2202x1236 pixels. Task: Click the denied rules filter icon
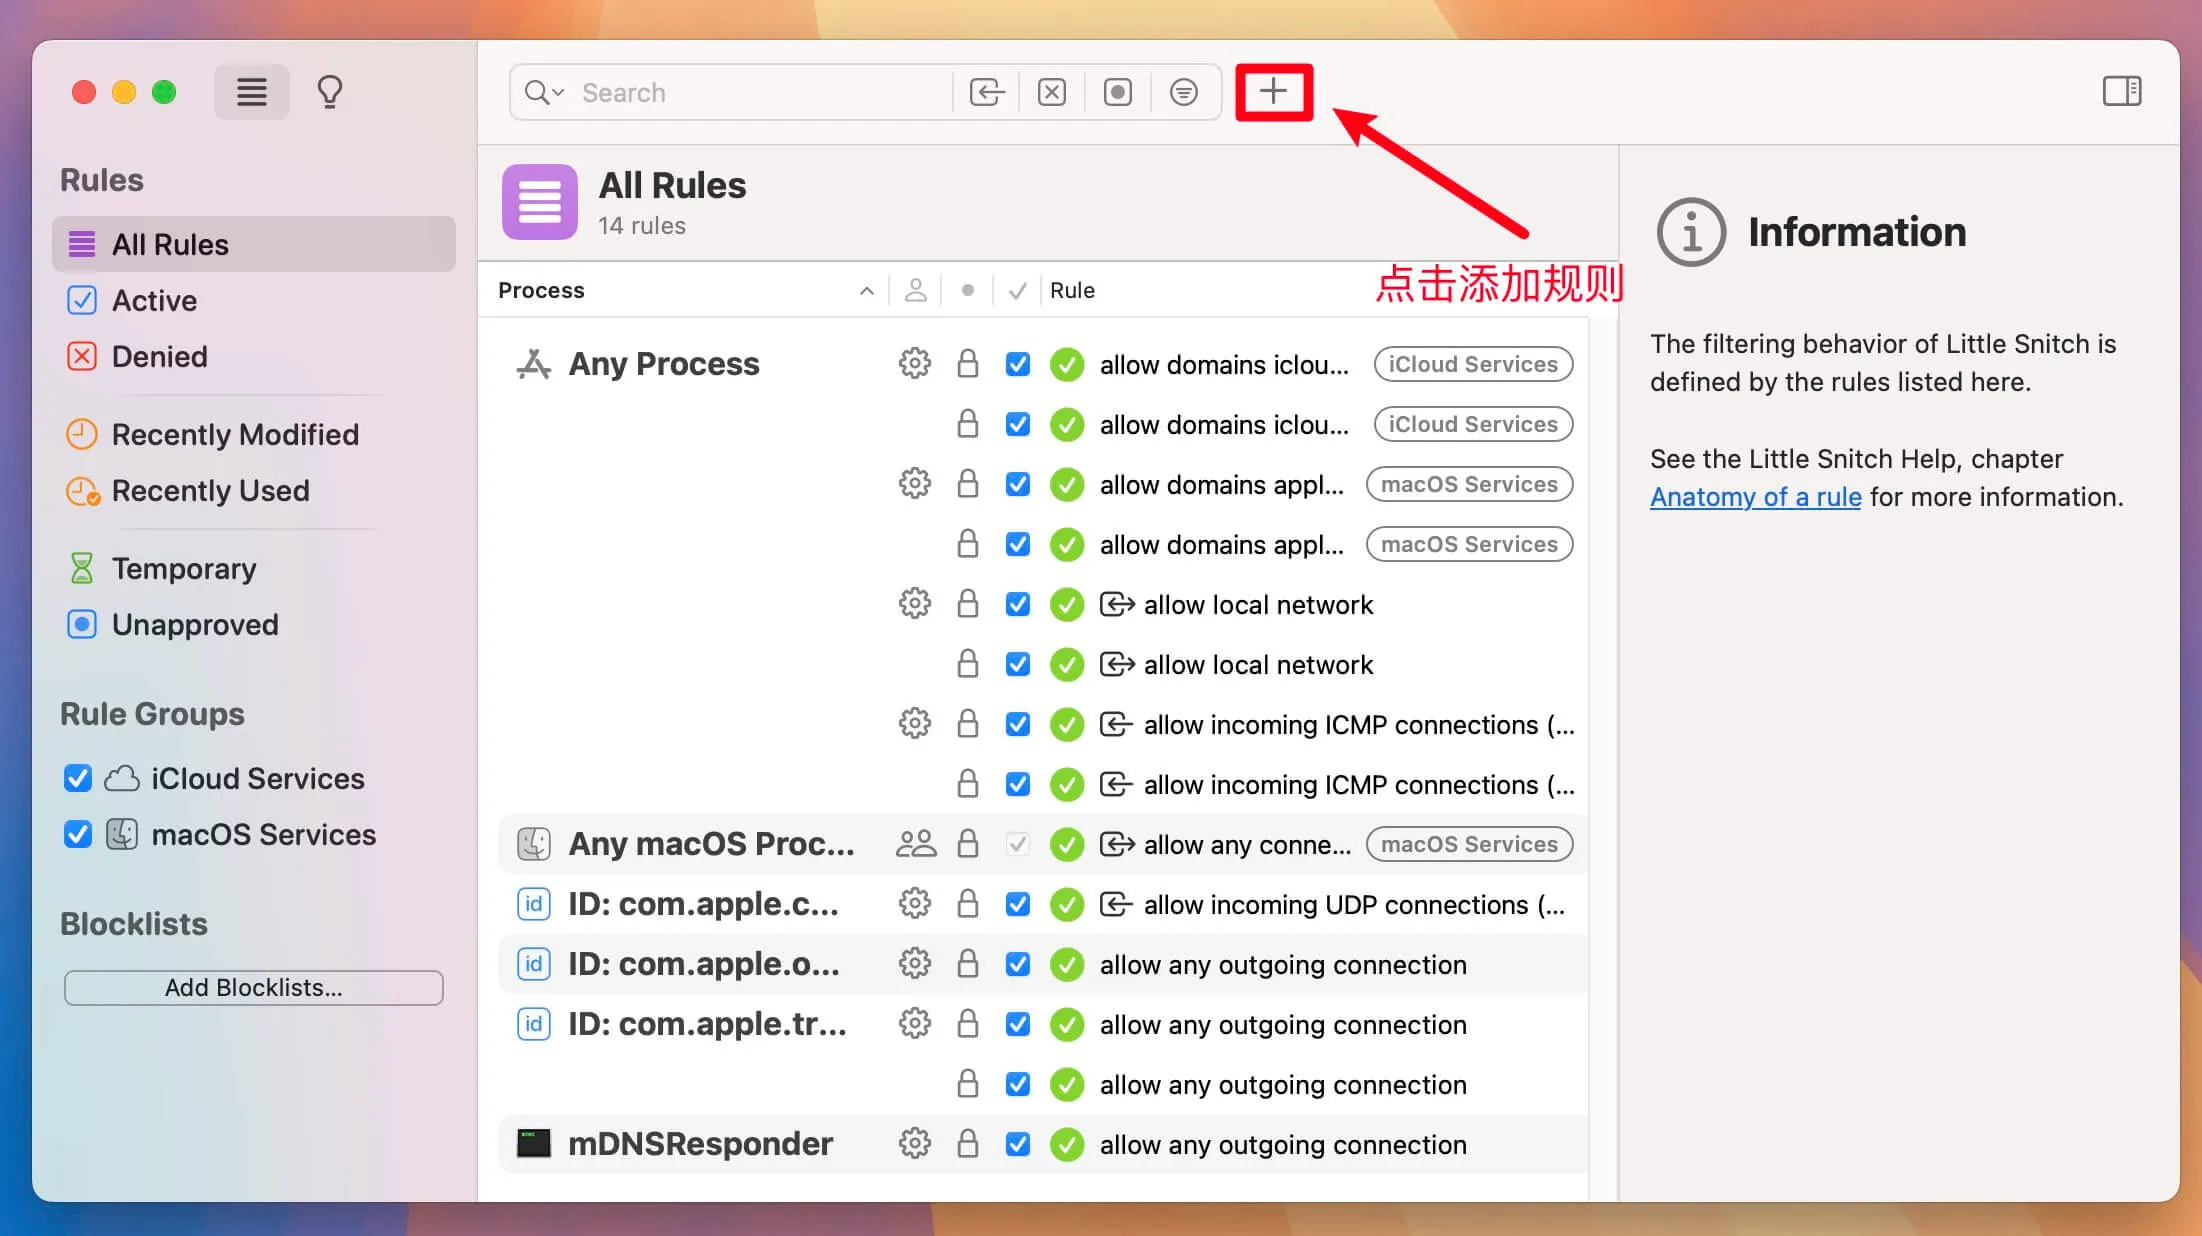[1051, 92]
